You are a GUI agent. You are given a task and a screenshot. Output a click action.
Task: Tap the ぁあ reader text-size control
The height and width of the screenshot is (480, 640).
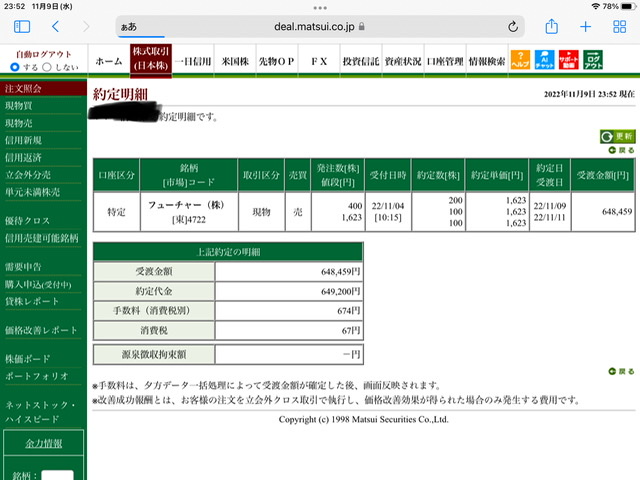(129, 27)
